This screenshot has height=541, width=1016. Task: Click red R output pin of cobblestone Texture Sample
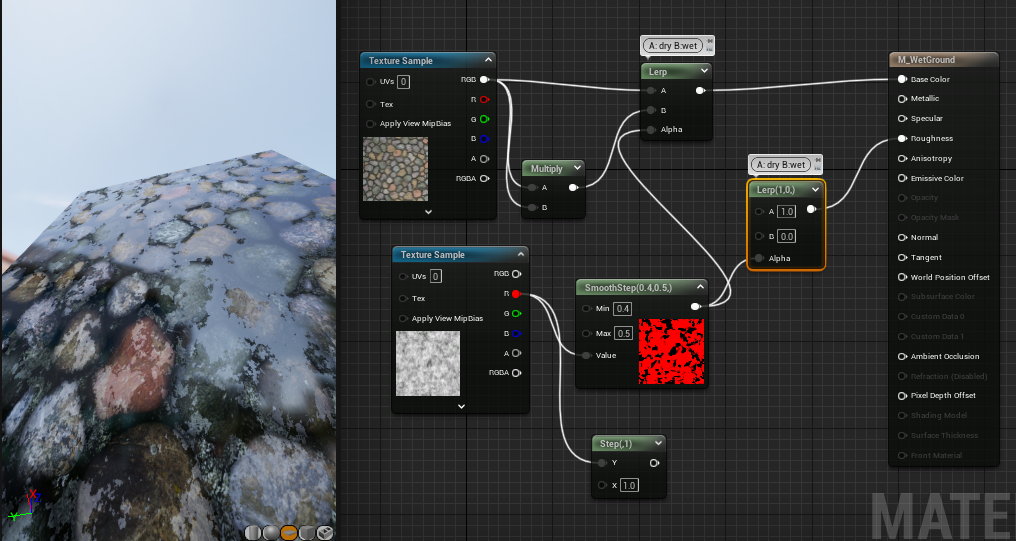coord(484,100)
